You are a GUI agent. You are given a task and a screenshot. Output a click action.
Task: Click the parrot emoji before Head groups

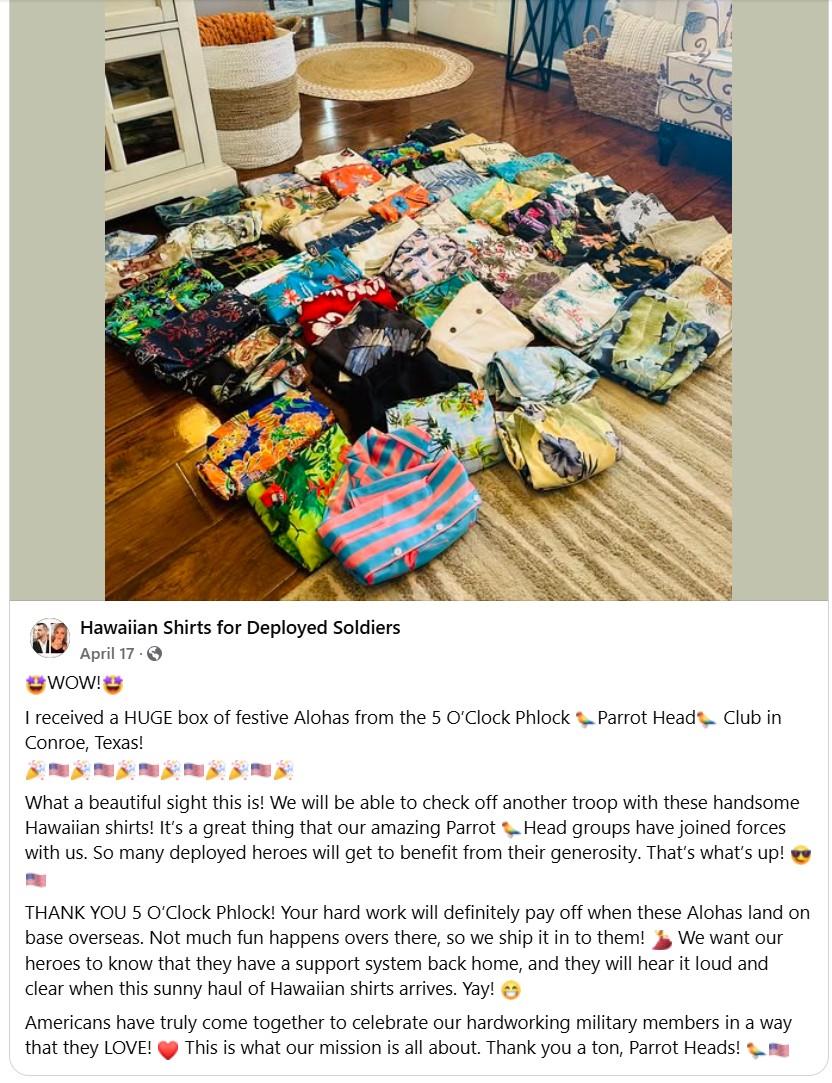(511, 828)
